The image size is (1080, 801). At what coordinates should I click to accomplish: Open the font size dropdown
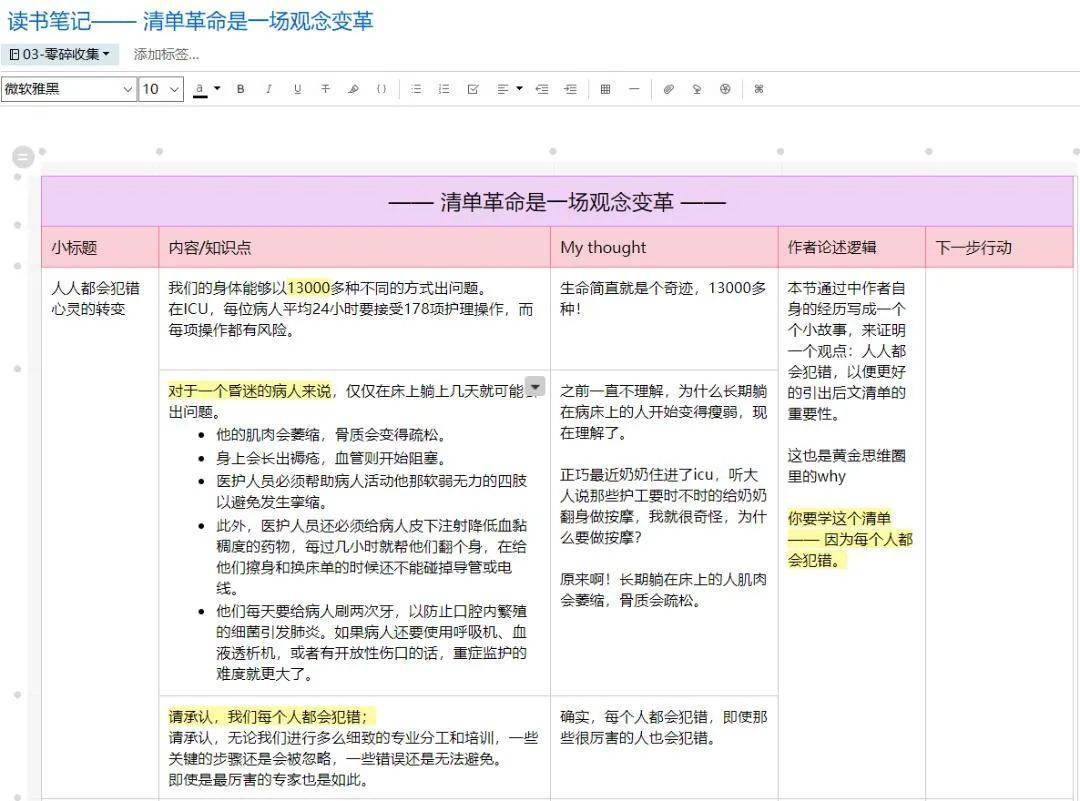pos(160,89)
